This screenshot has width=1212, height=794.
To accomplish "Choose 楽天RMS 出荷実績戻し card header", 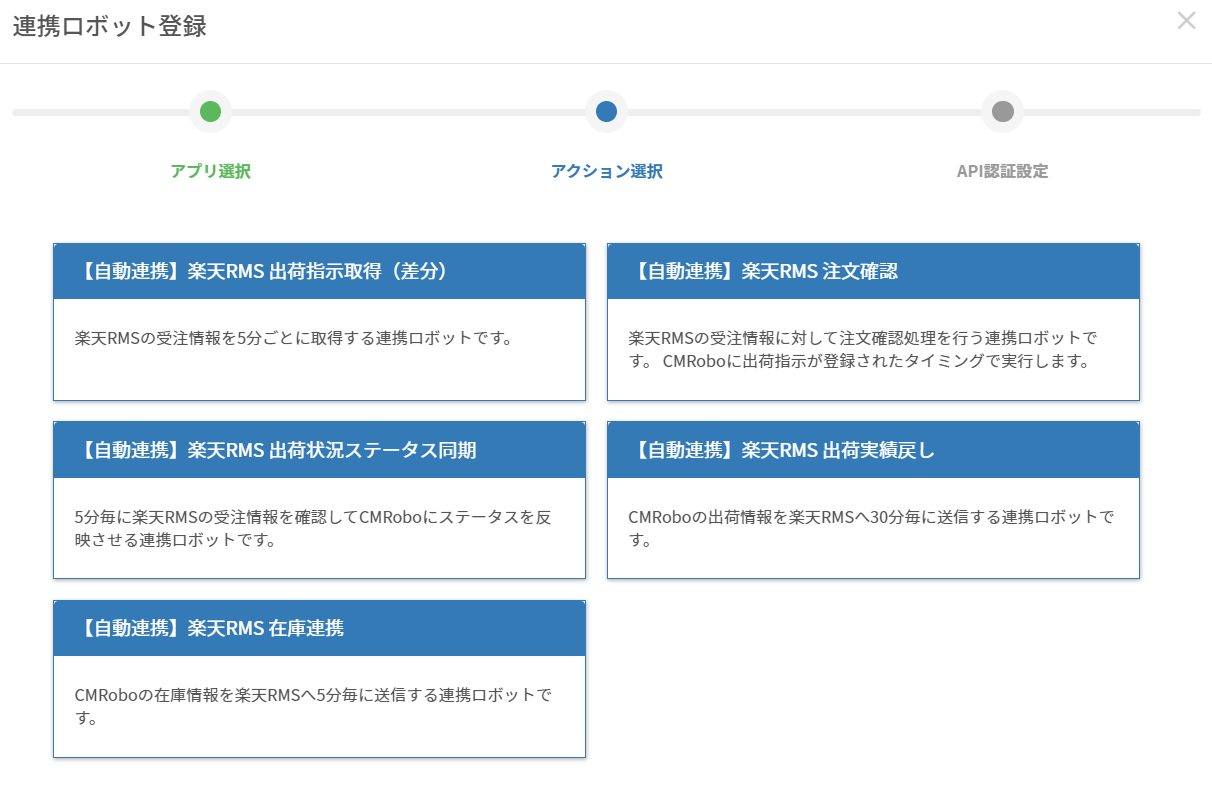I will pyautogui.click(x=873, y=450).
